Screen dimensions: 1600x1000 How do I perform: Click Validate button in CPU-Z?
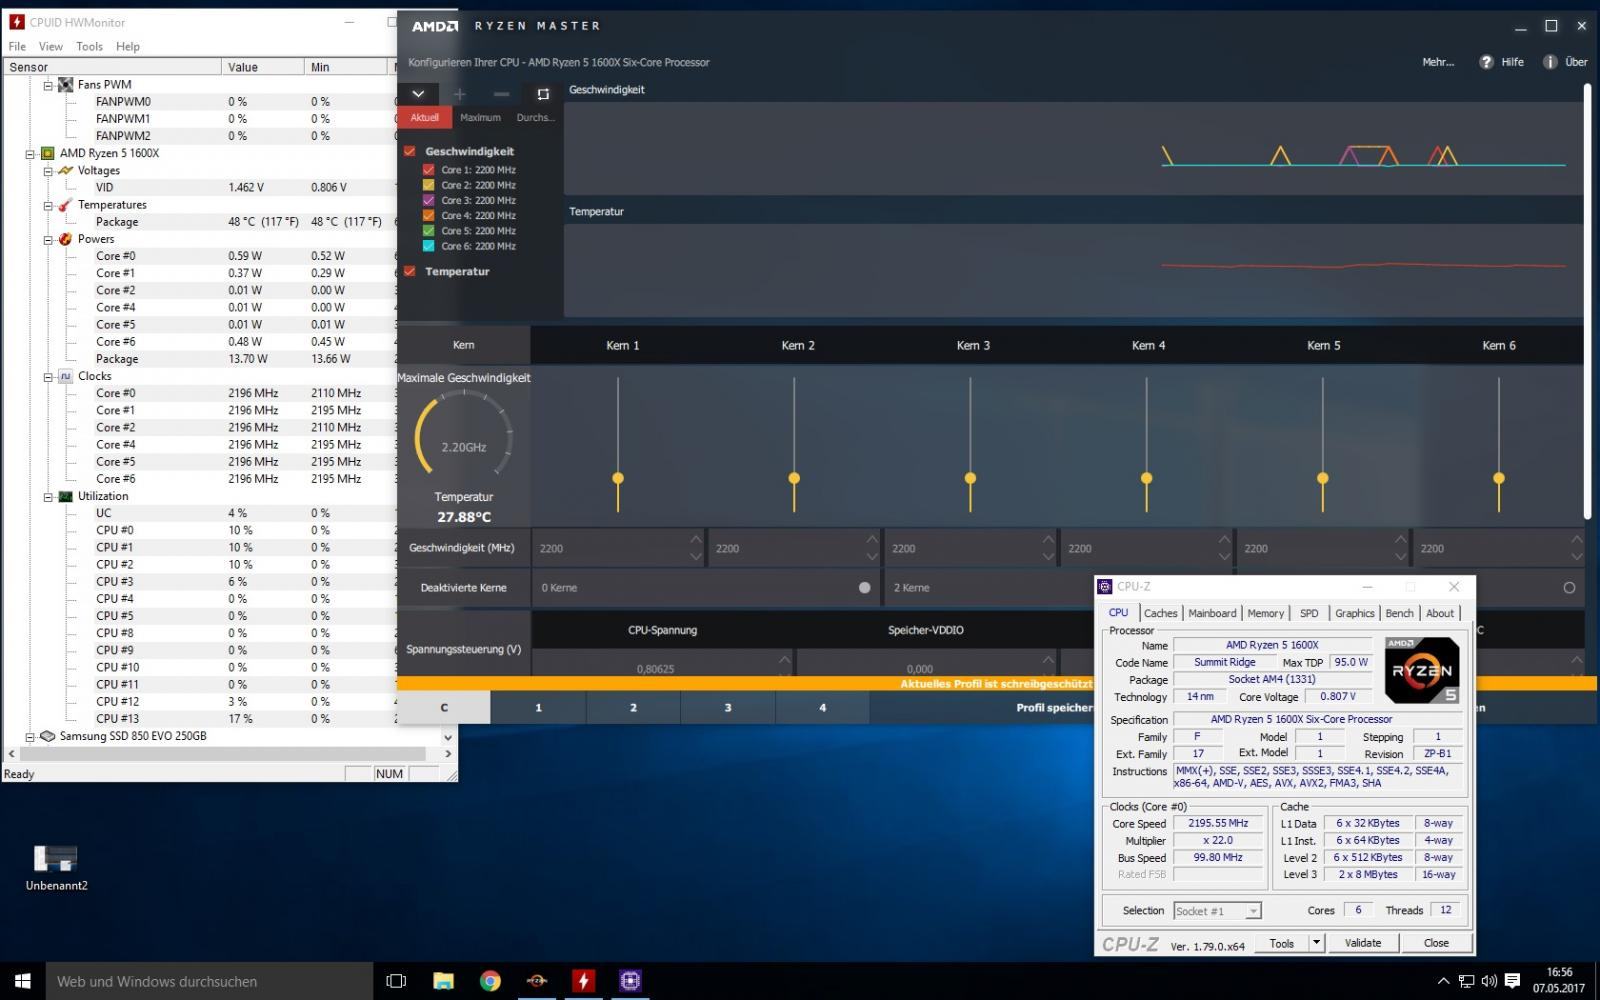[x=1362, y=943]
